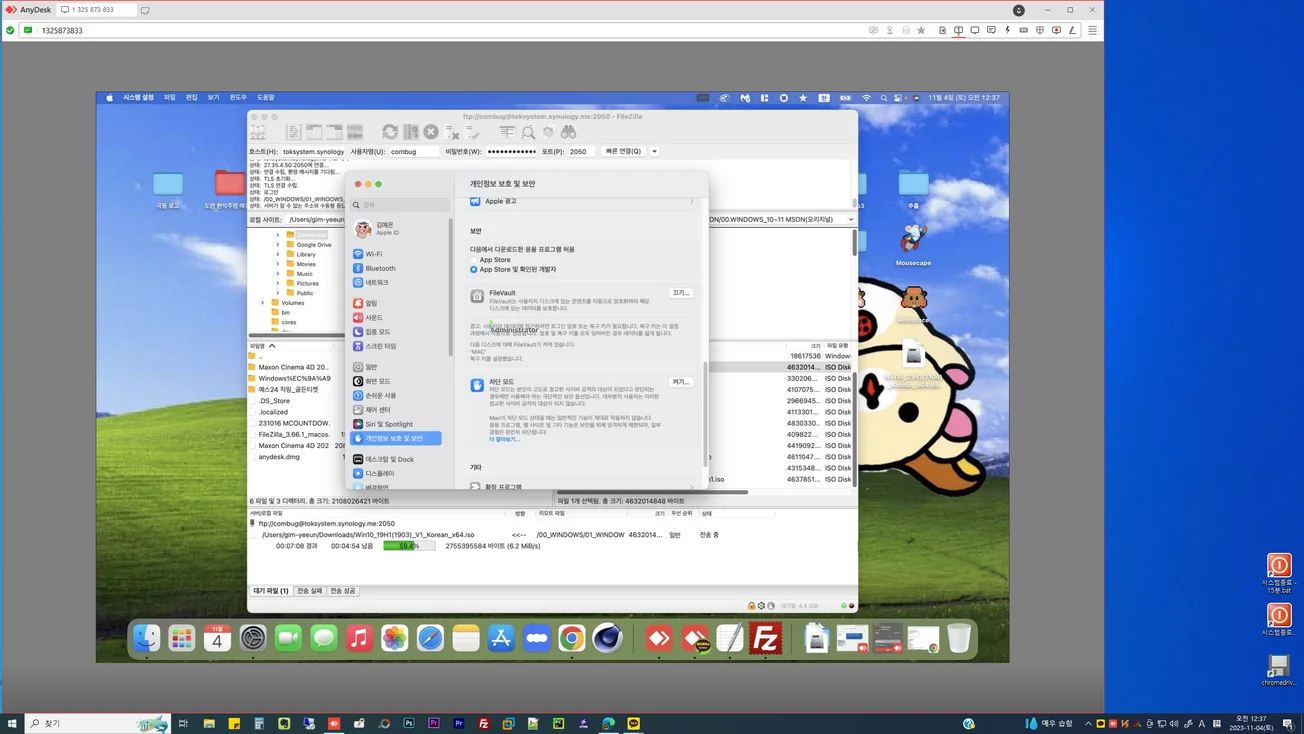Select App Store radio option
Screen dimensions: 1304x734
(x=474, y=260)
